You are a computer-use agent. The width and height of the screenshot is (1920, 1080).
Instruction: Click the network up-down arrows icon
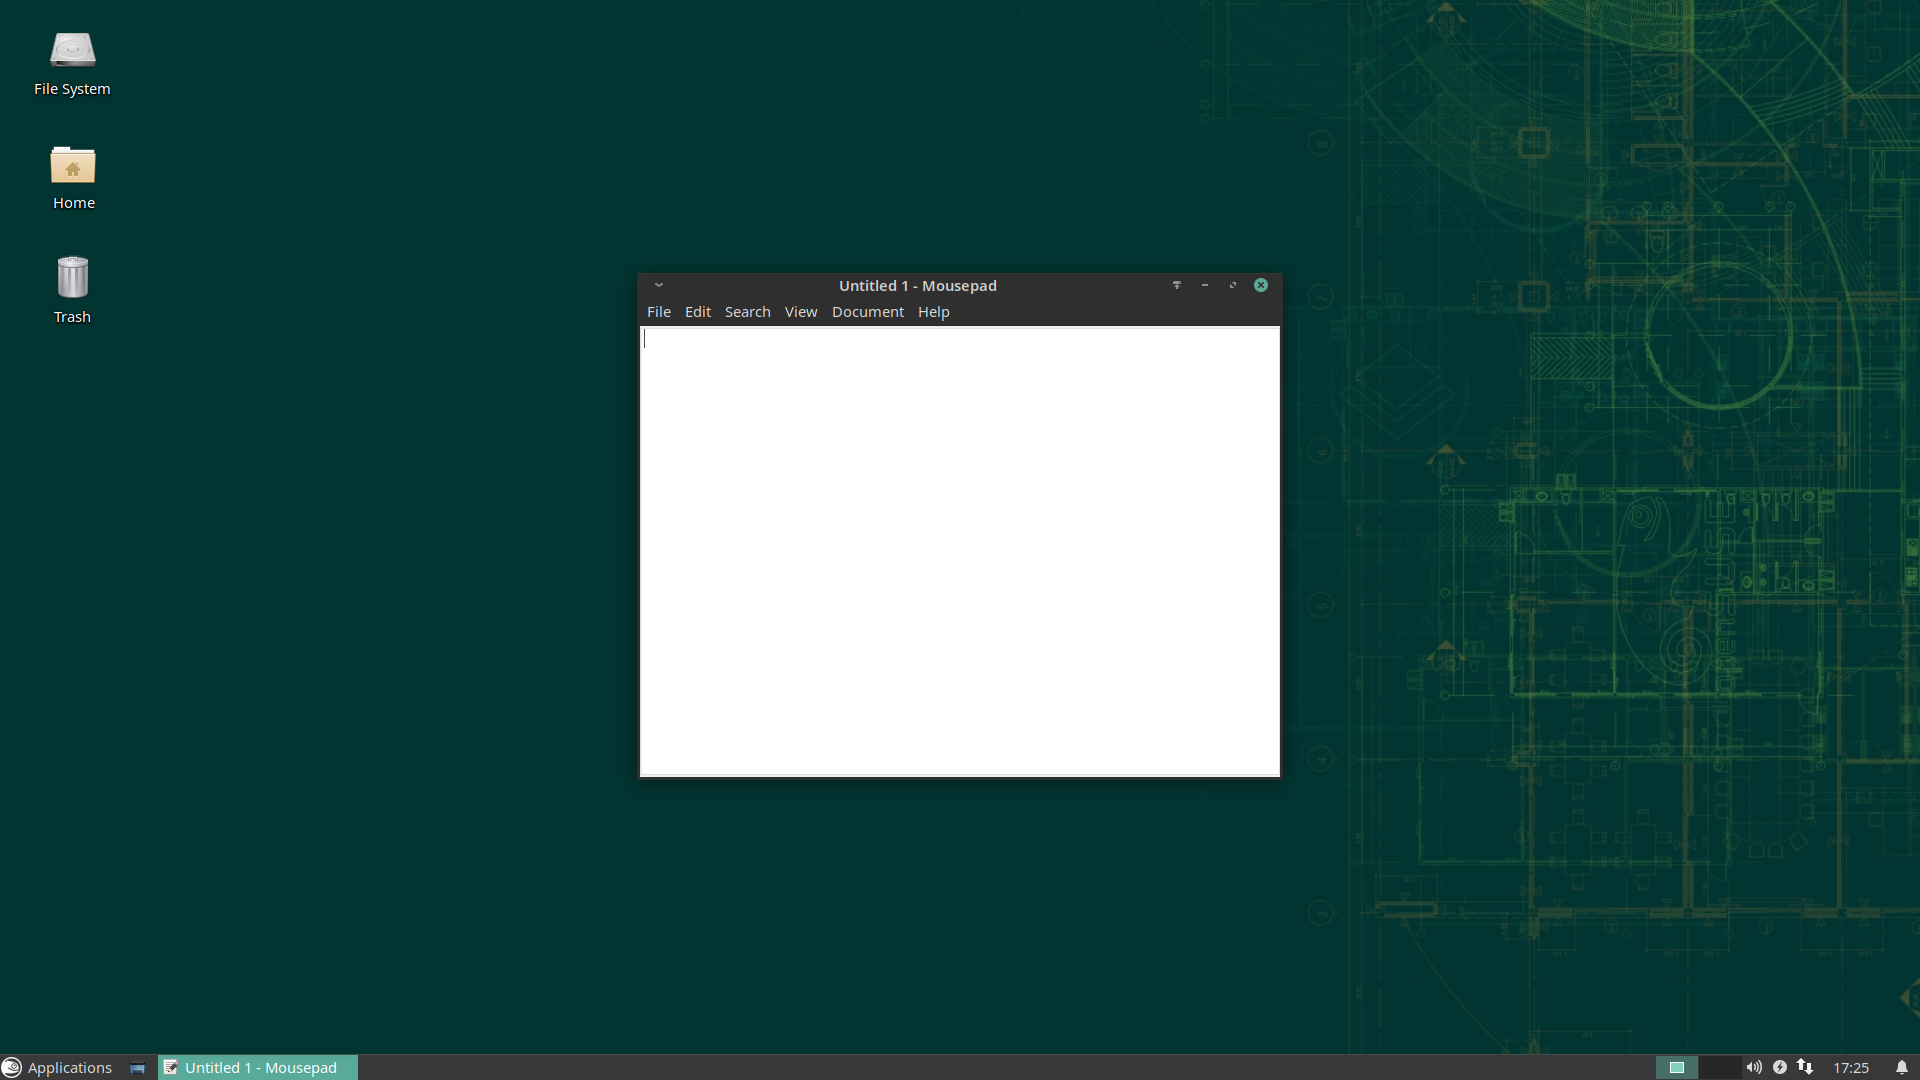(x=1805, y=1067)
